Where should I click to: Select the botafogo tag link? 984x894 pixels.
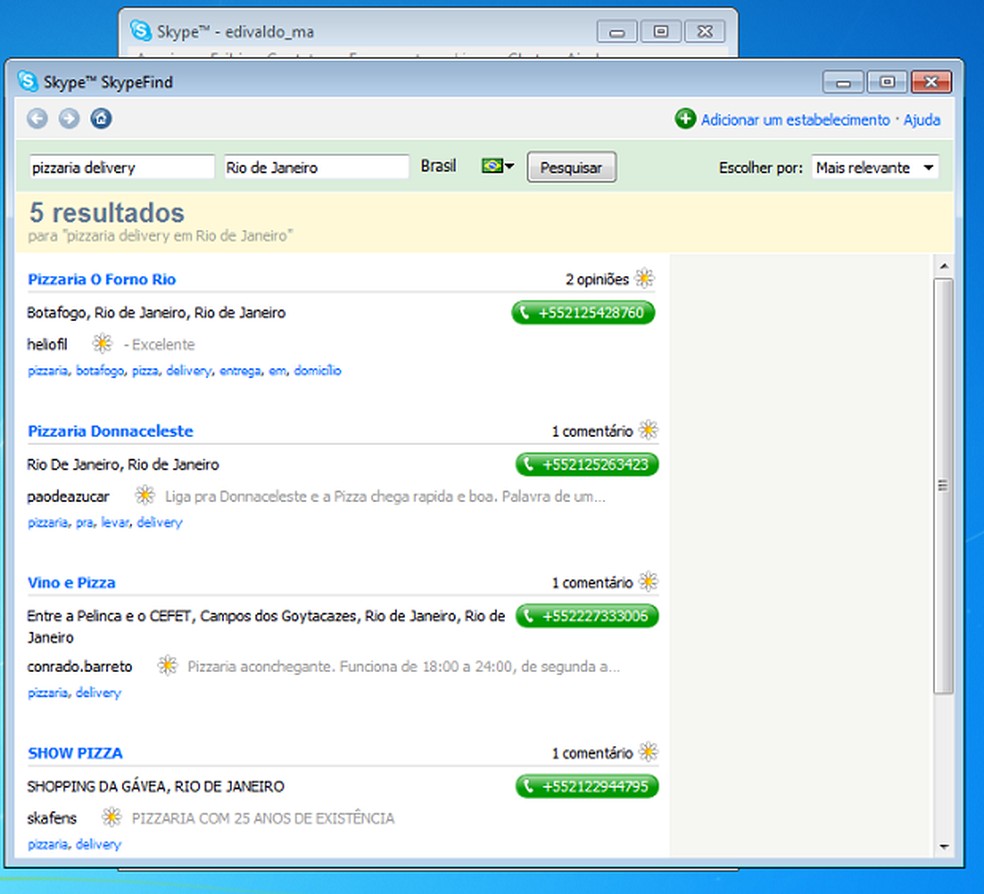point(100,371)
